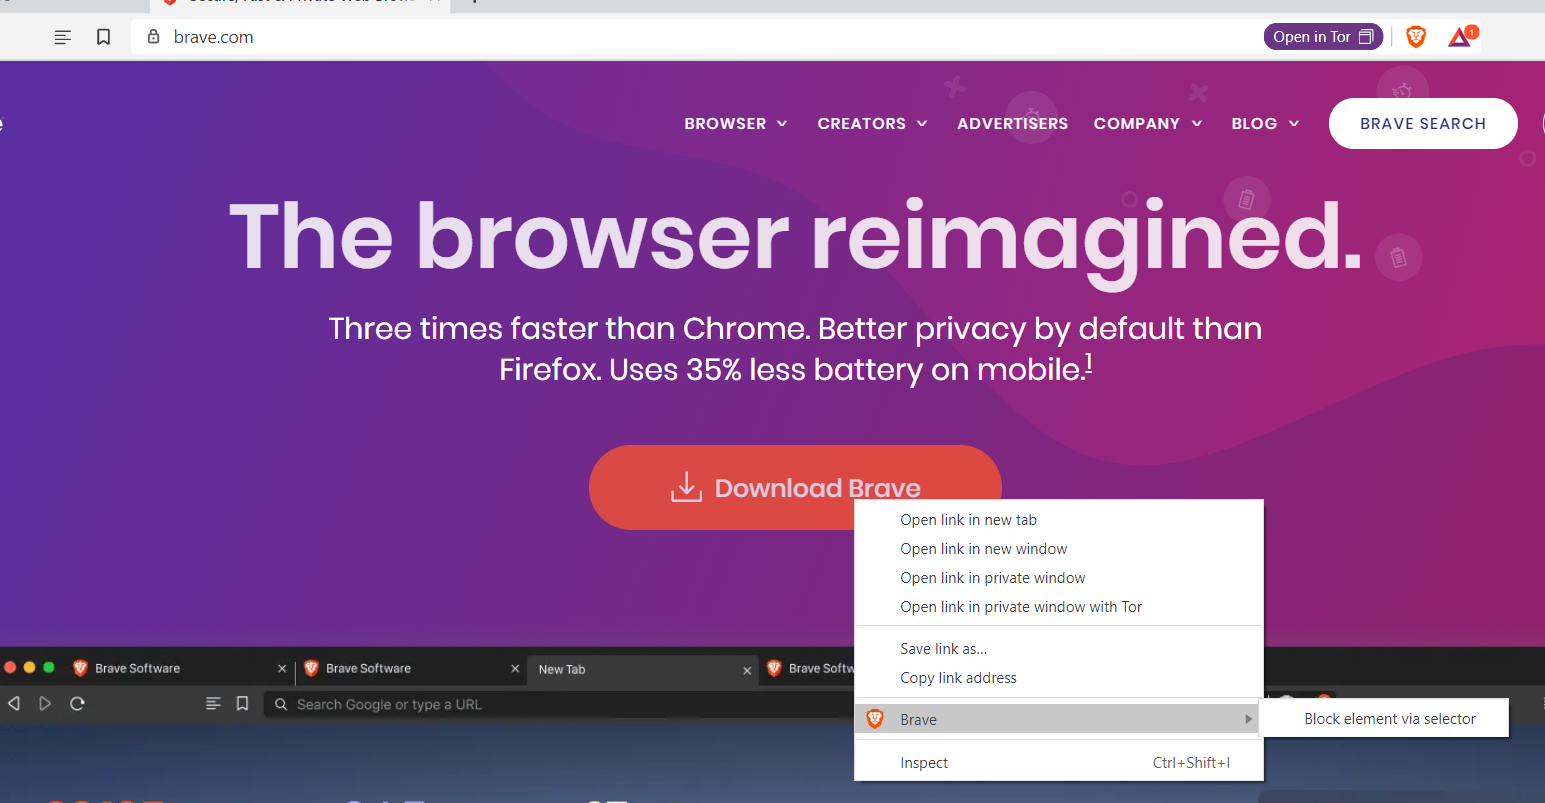Choose Inspect from the context menu
Image resolution: width=1545 pixels, height=803 pixels.
click(x=1059, y=763)
